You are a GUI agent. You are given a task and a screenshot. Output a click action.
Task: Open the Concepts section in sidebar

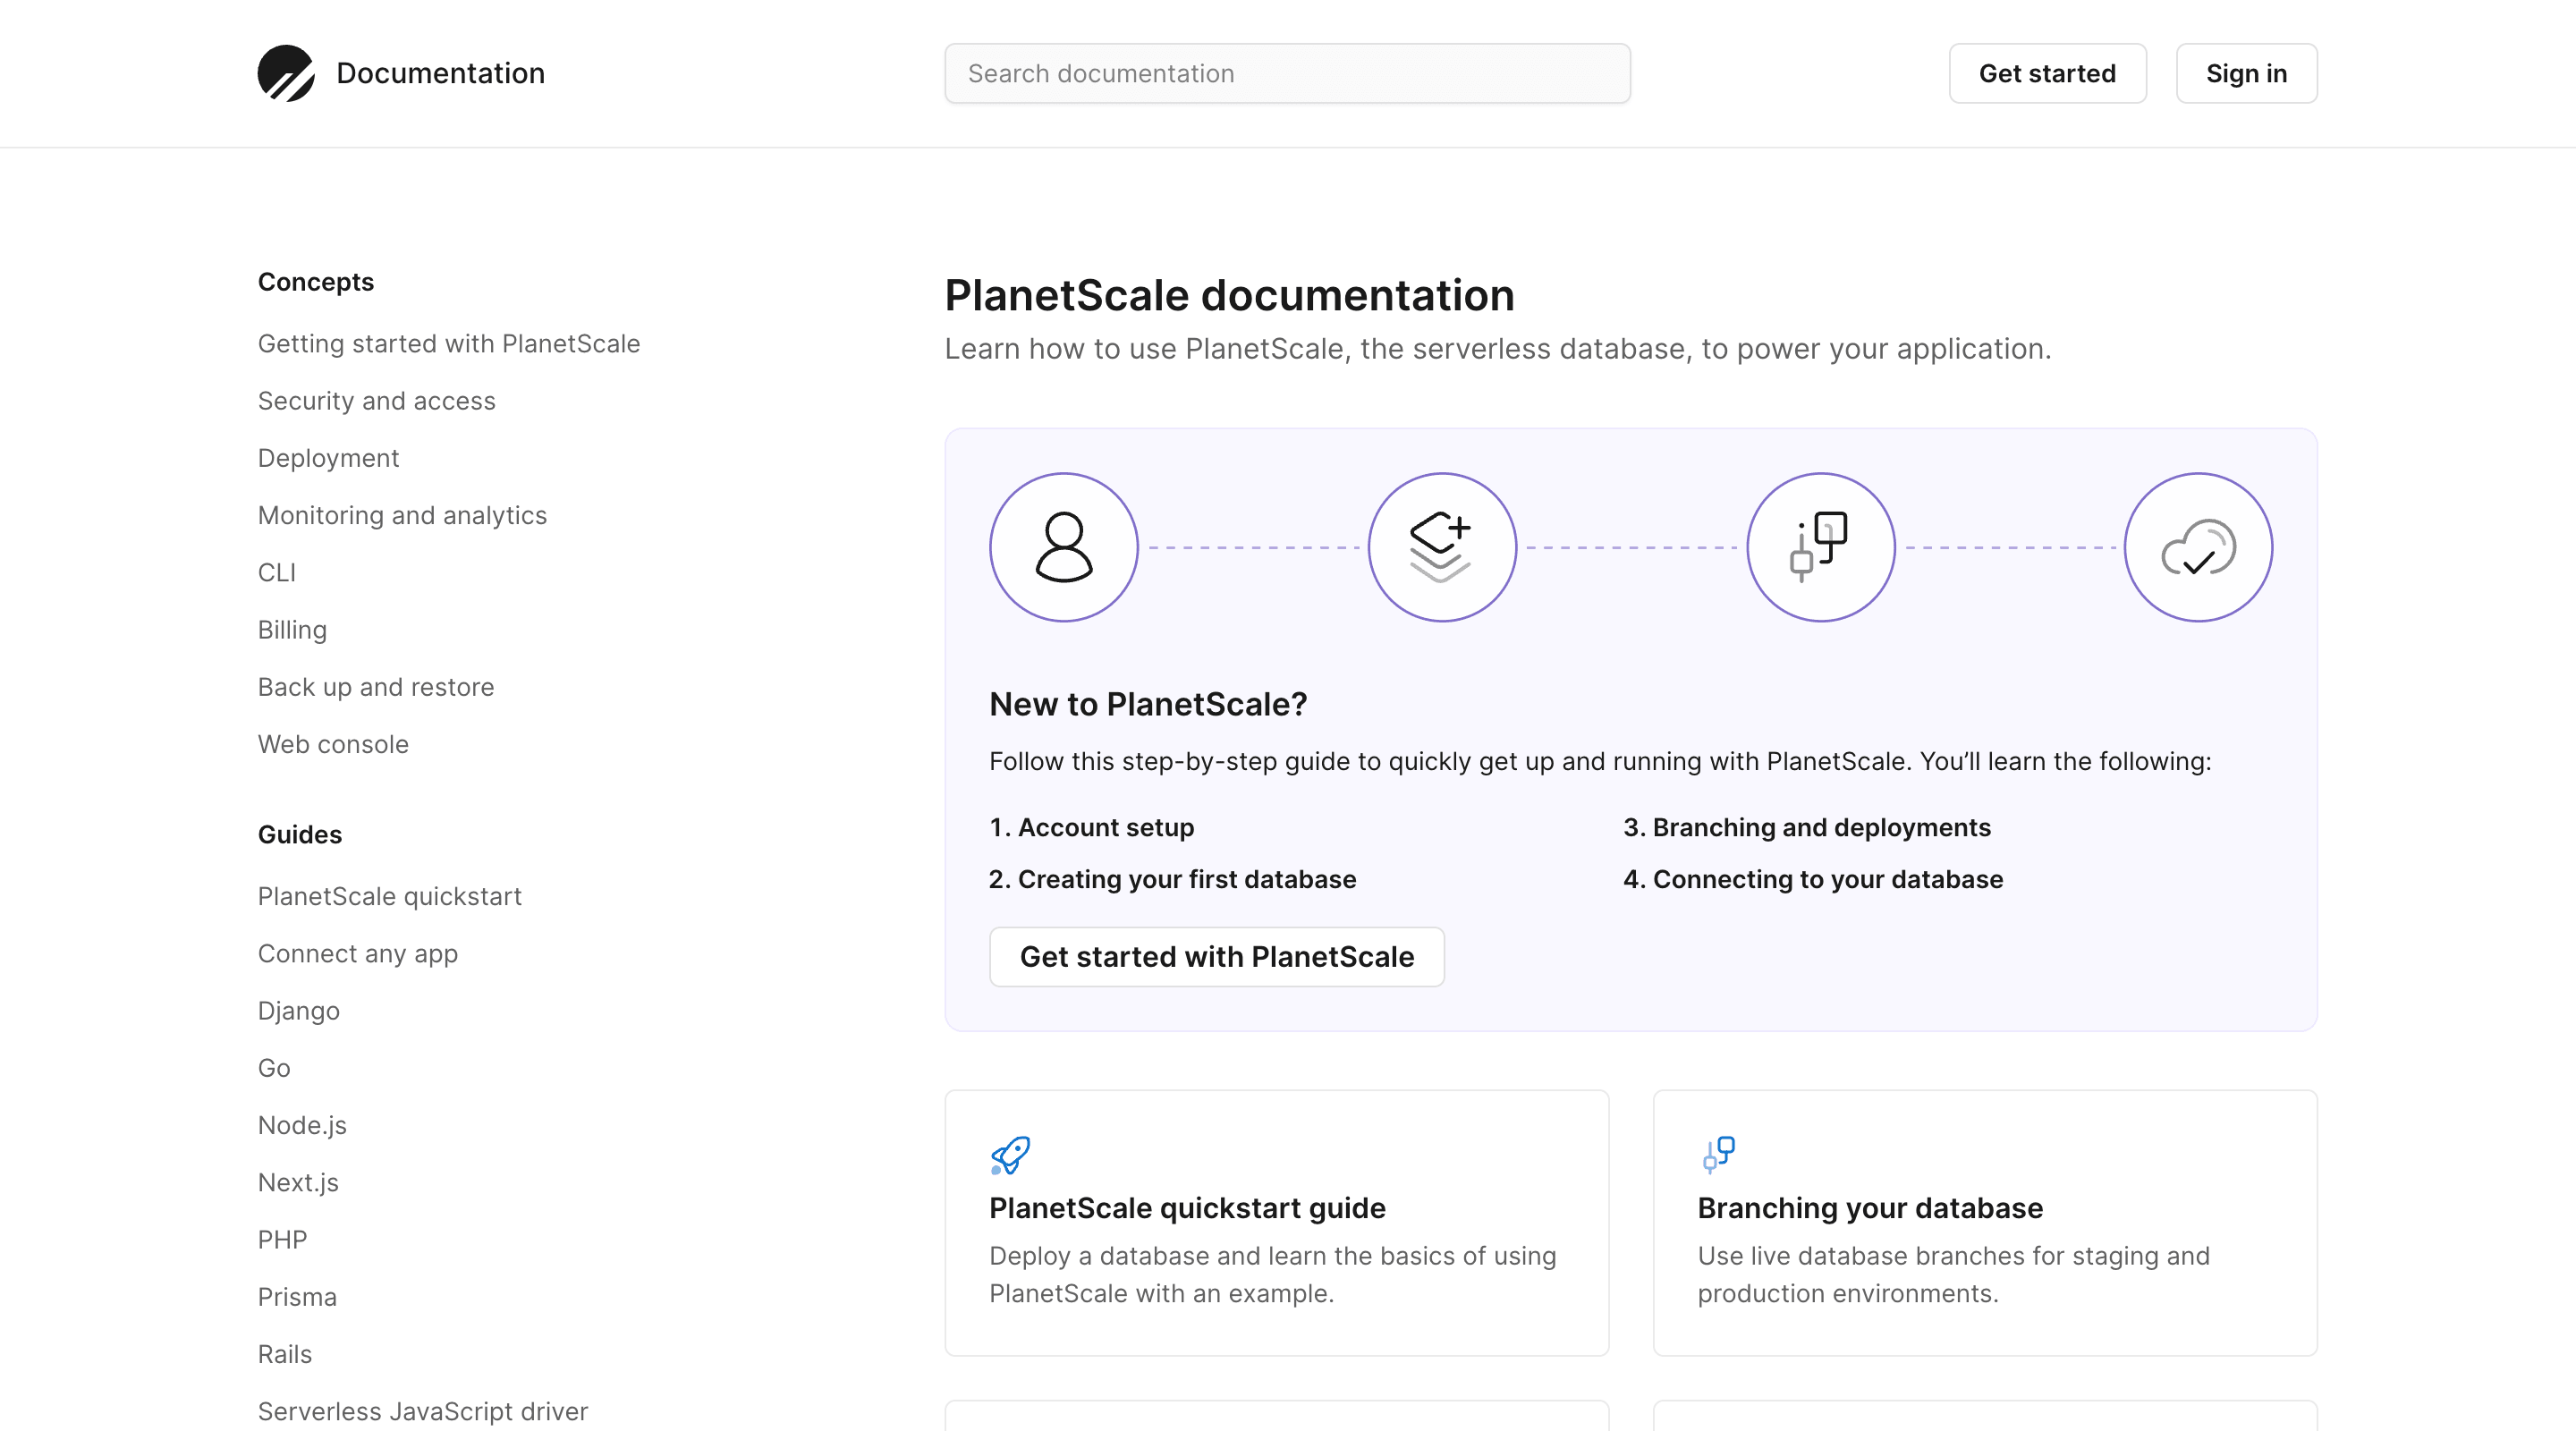click(316, 280)
